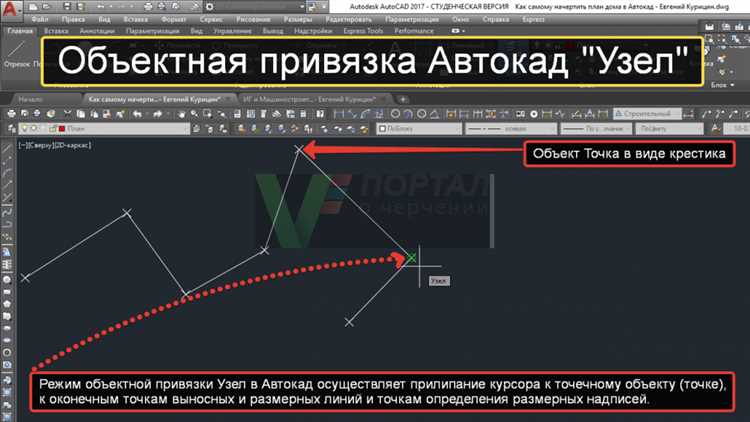The width and height of the screenshot is (750, 422).
Task: Select the Zoom window tool icon
Action: pos(208,114)
